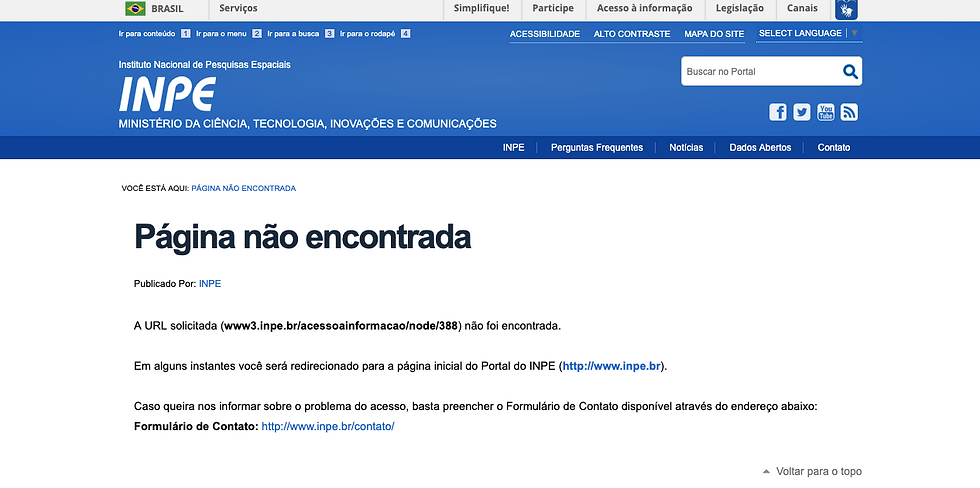Open the ACESSIBILIDADE link
Viewport: 980px width, 488px height.
(544, 34)
